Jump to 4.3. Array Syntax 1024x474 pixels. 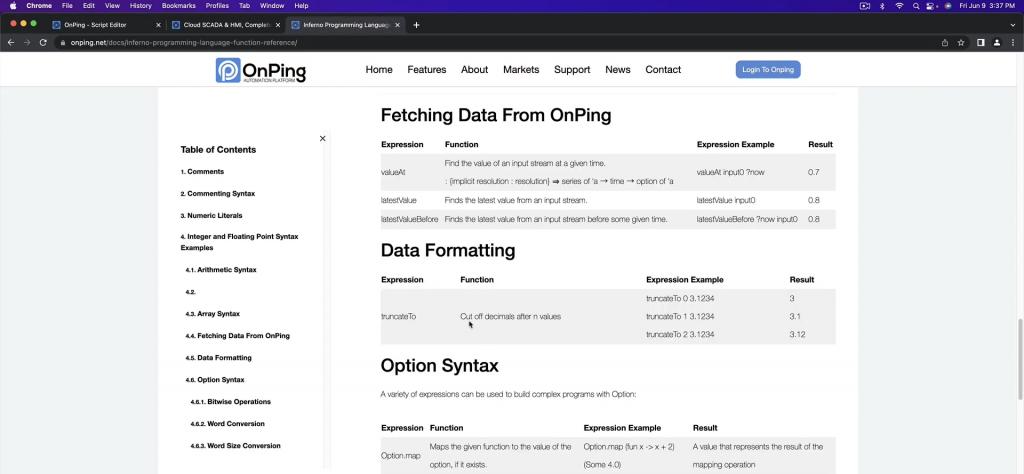coord(212,314)
